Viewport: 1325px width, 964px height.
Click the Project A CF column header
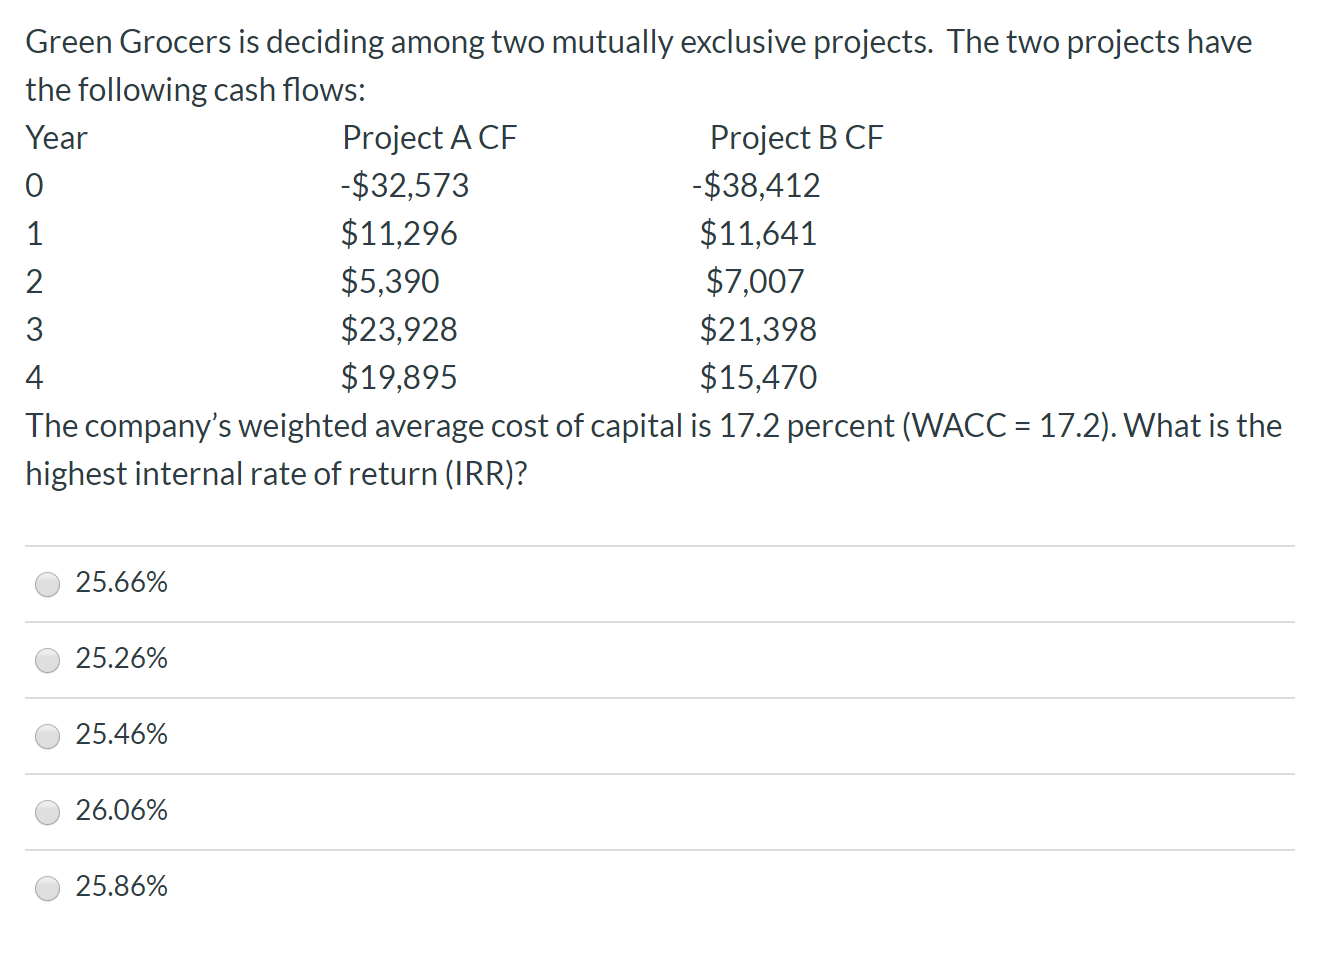pyautogui.click(x=430, y=137)
